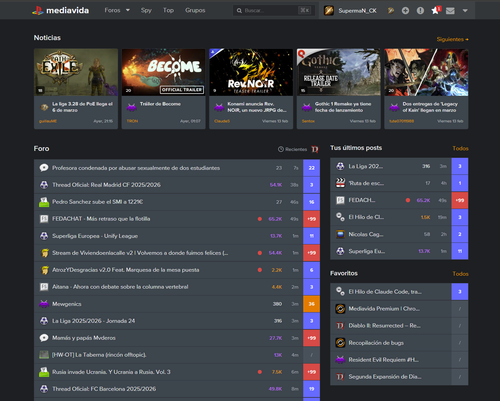Click the icon on Mediavida Premium favorite
Image resolution: width=500 pixels, height=401 pixels.
340,309
